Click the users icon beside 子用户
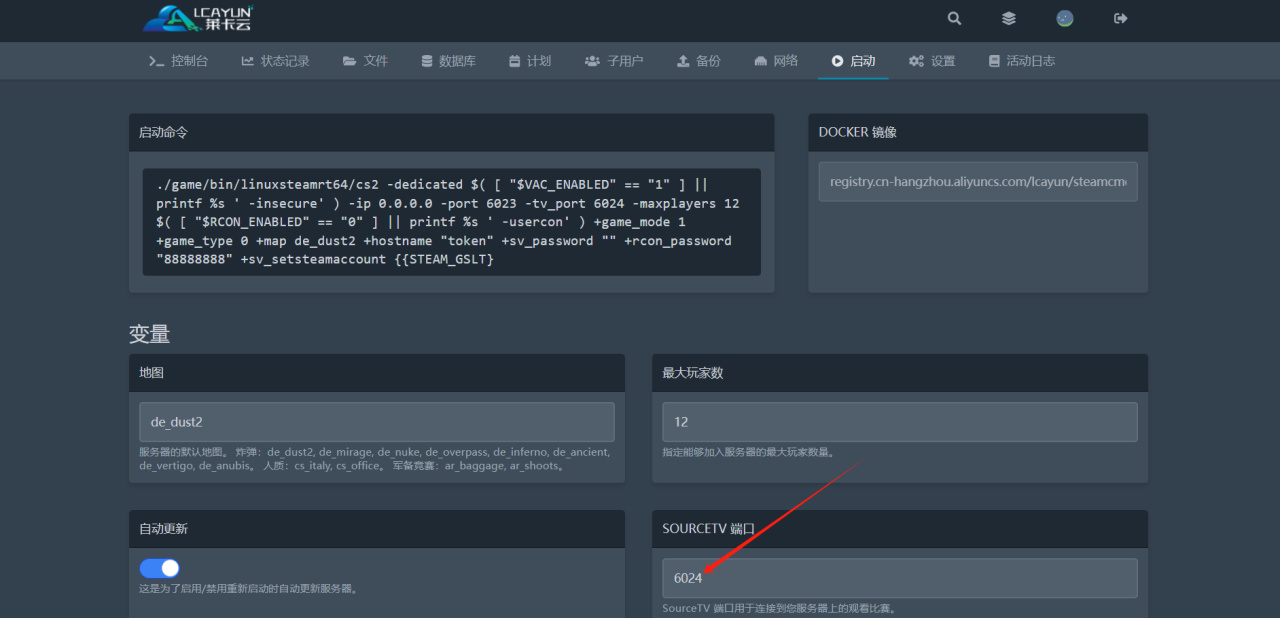The image size is (1280, 618). coord(592,61)
